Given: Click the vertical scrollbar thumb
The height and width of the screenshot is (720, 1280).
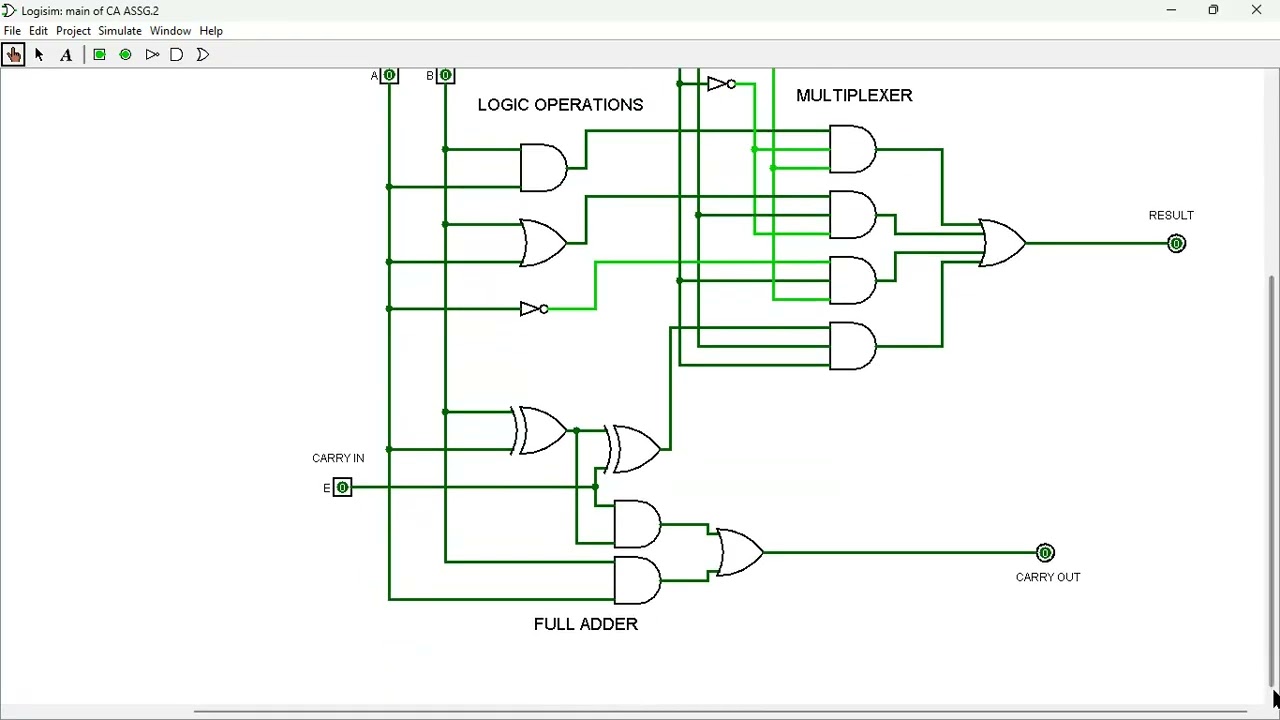Looking at the screenshot, I should 1272,480.
